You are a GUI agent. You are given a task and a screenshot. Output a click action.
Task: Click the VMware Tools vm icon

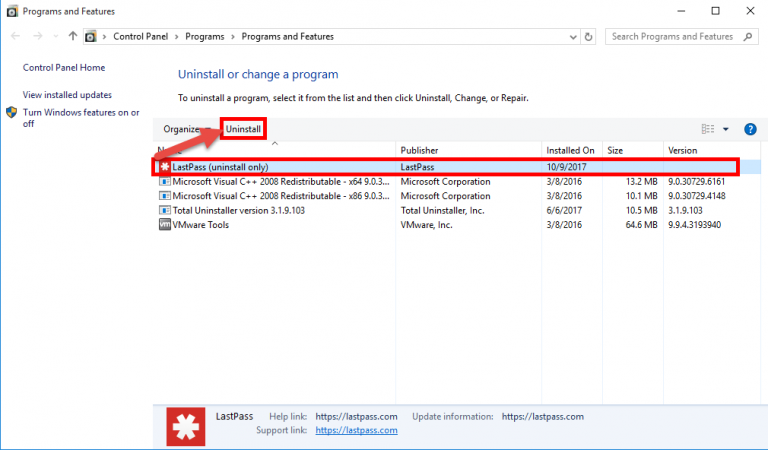pyautogui.click(x=165, y=225)
